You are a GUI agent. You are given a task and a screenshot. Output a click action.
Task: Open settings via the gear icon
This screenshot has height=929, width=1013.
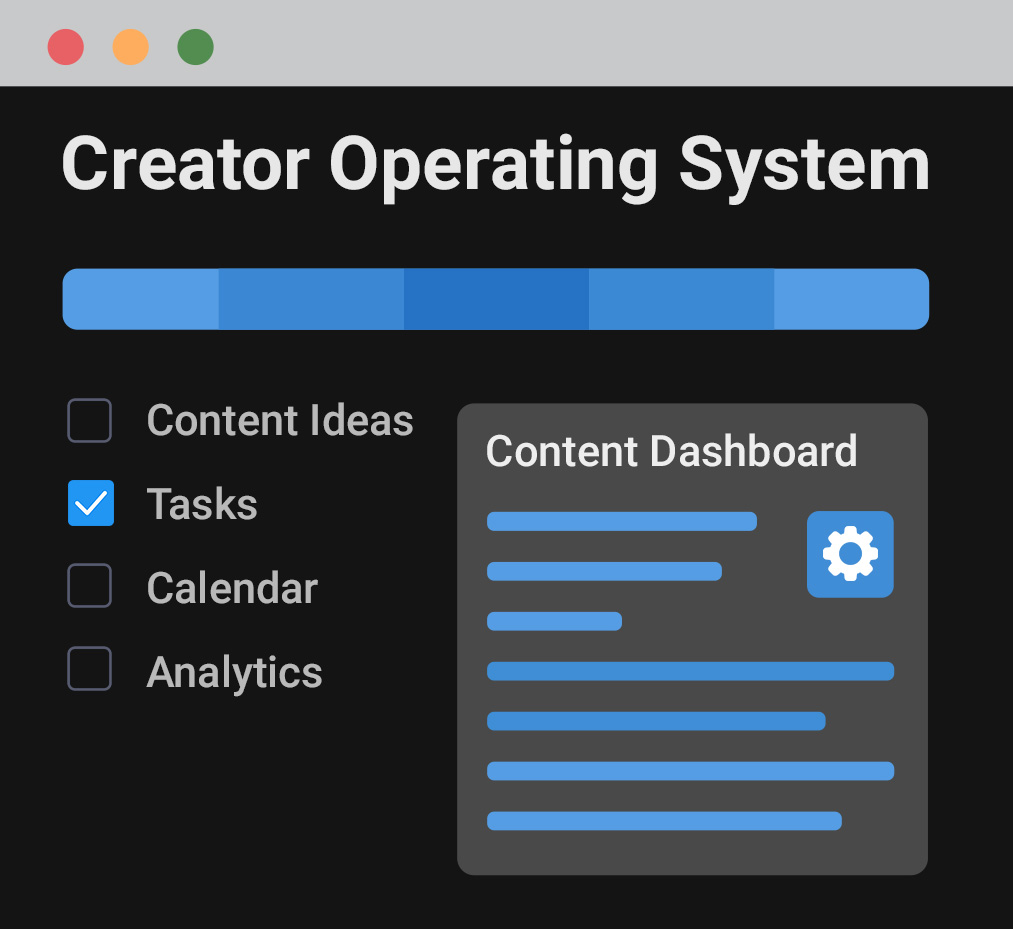tap(850, 554)
